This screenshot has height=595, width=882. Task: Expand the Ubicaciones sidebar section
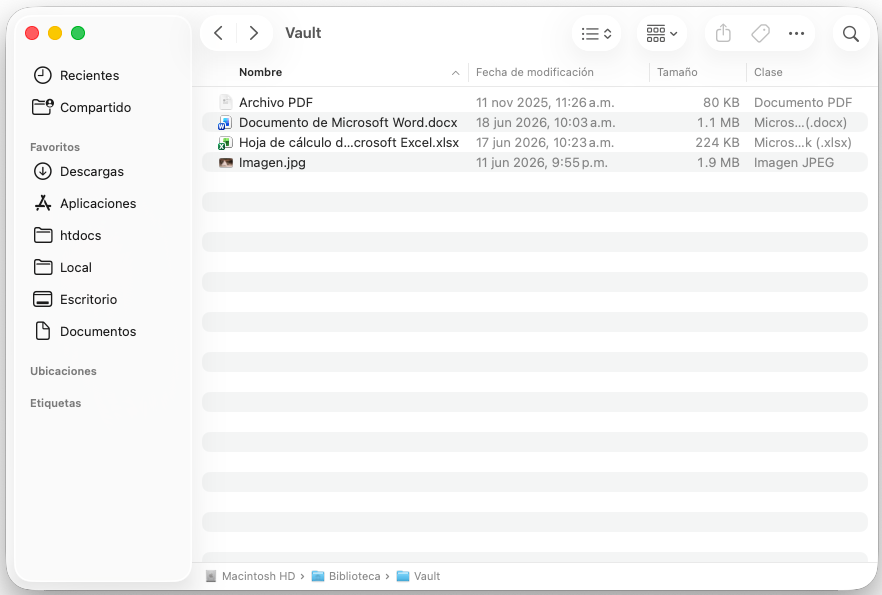click(64, 371)
